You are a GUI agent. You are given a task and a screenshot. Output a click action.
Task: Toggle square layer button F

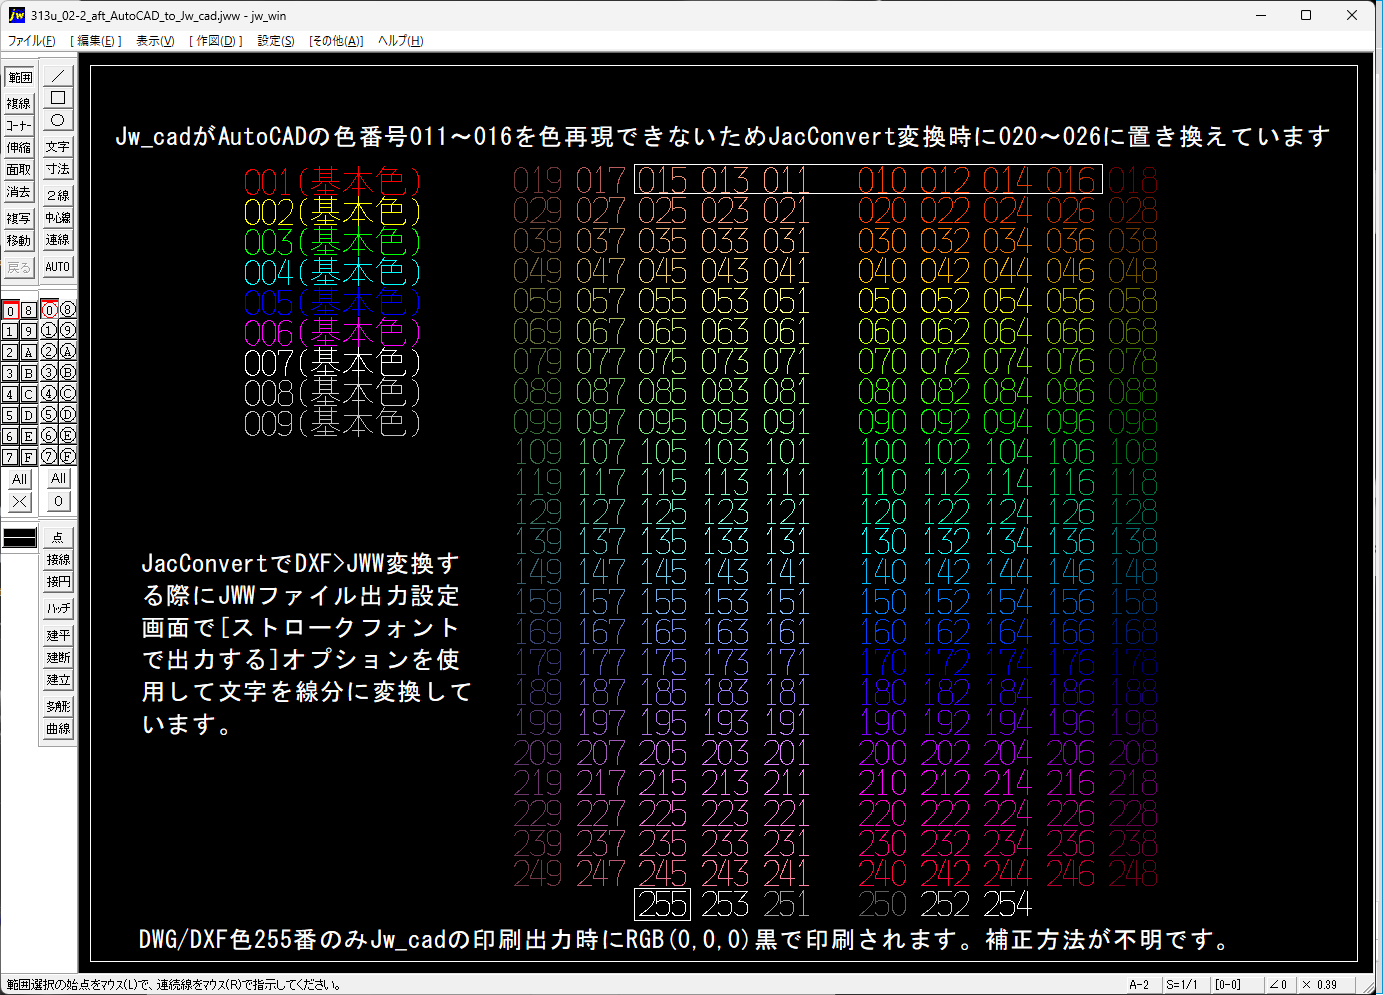(x=29, y=457)
